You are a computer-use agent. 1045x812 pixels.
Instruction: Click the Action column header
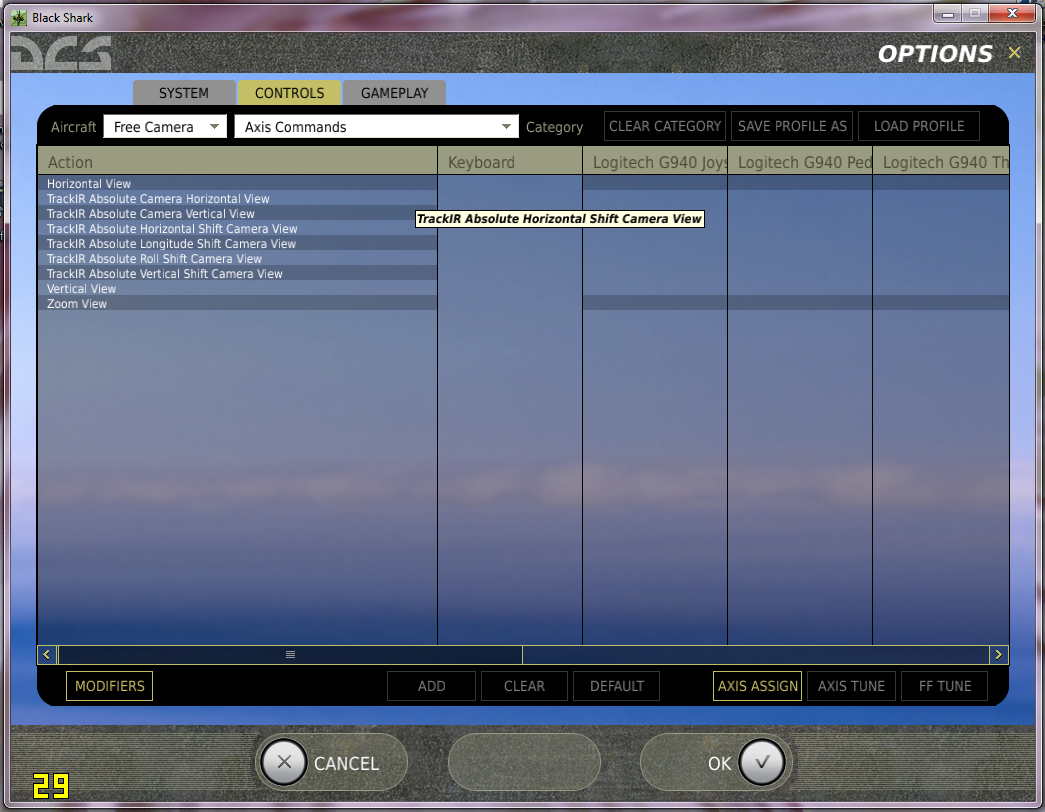(x=237, y=161)
